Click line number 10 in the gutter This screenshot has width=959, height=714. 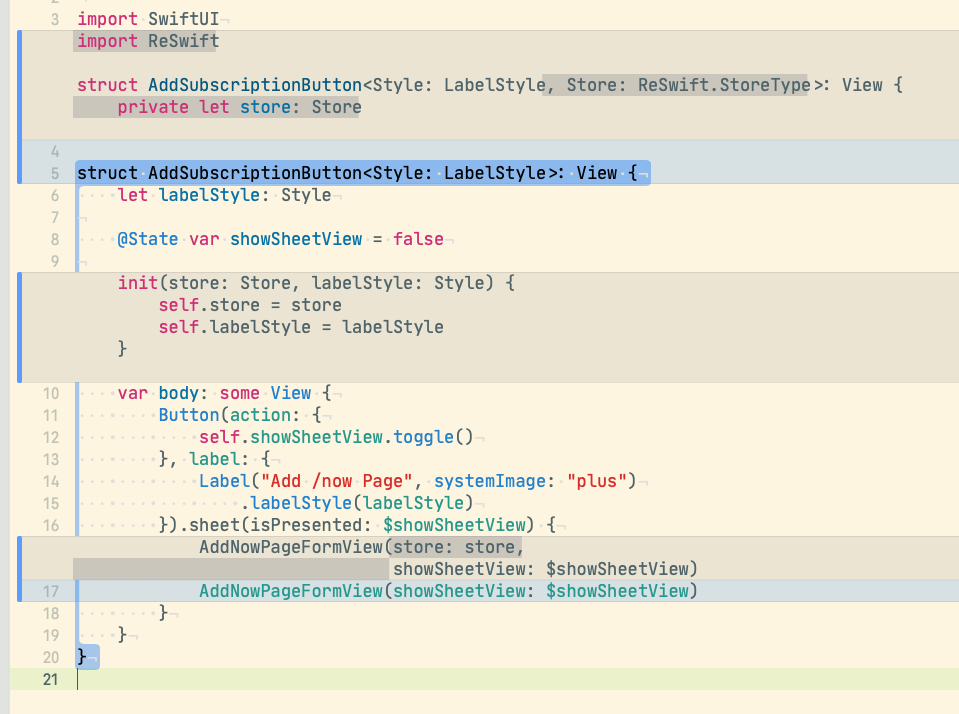pos(51,393)
